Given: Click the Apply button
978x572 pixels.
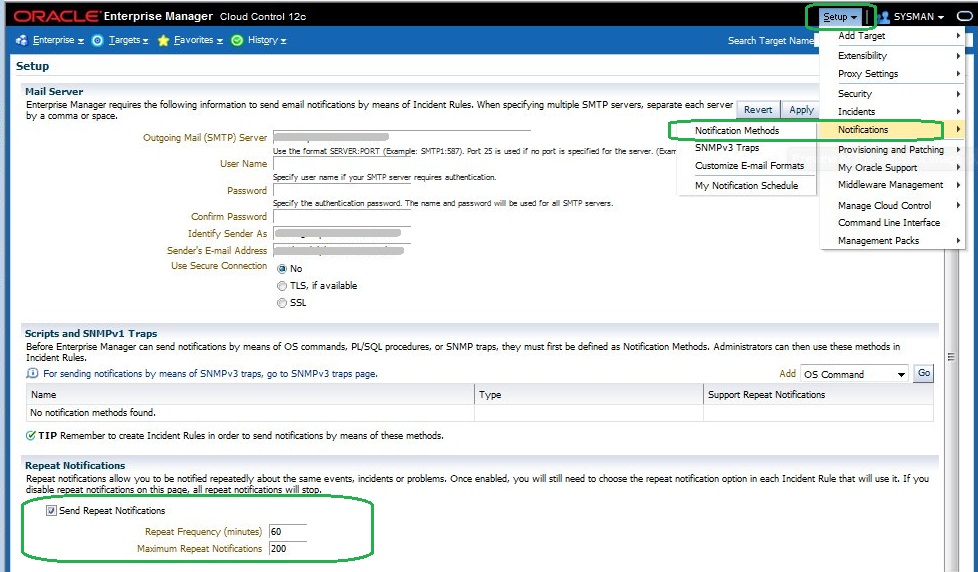Looking at the screenshot, I should (801, 110).
